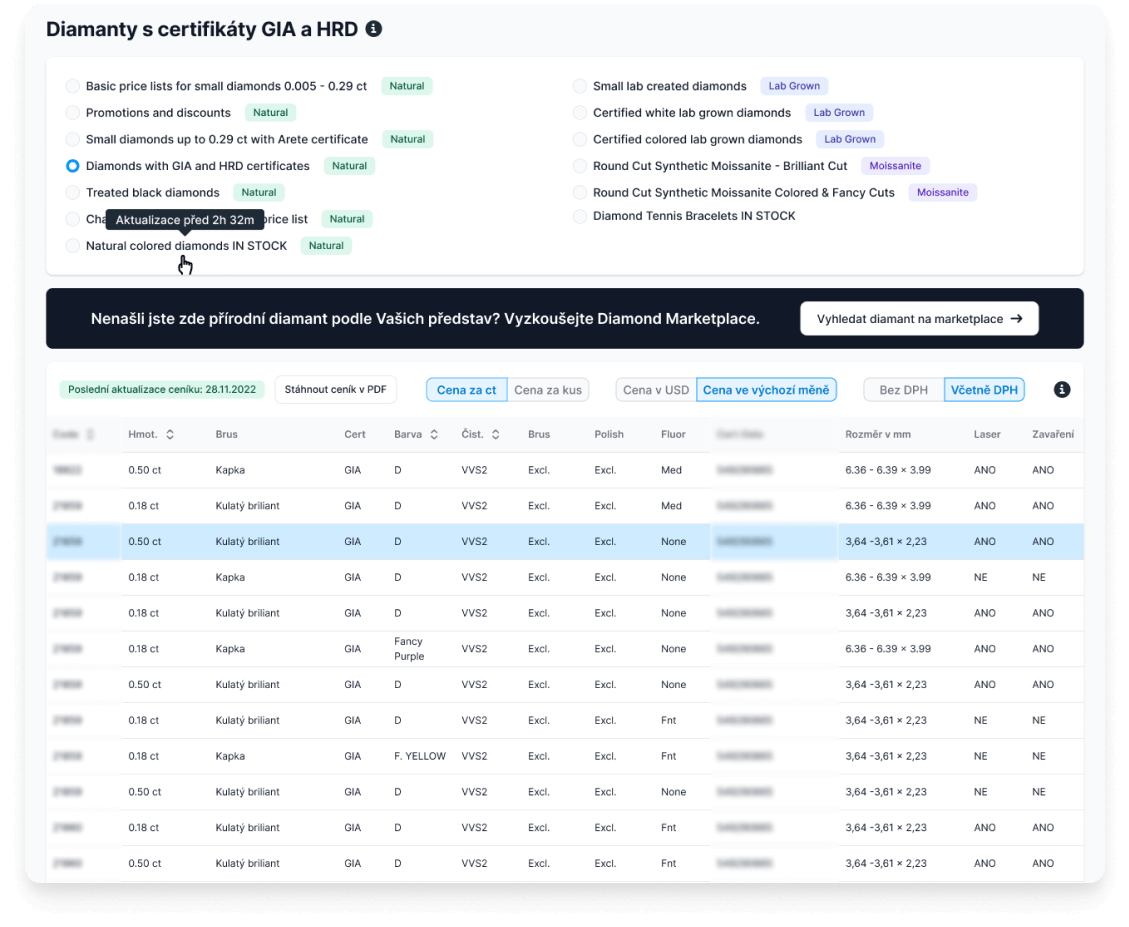
Task: Sort by Barva color column
Action: click(x=433, y=435)
